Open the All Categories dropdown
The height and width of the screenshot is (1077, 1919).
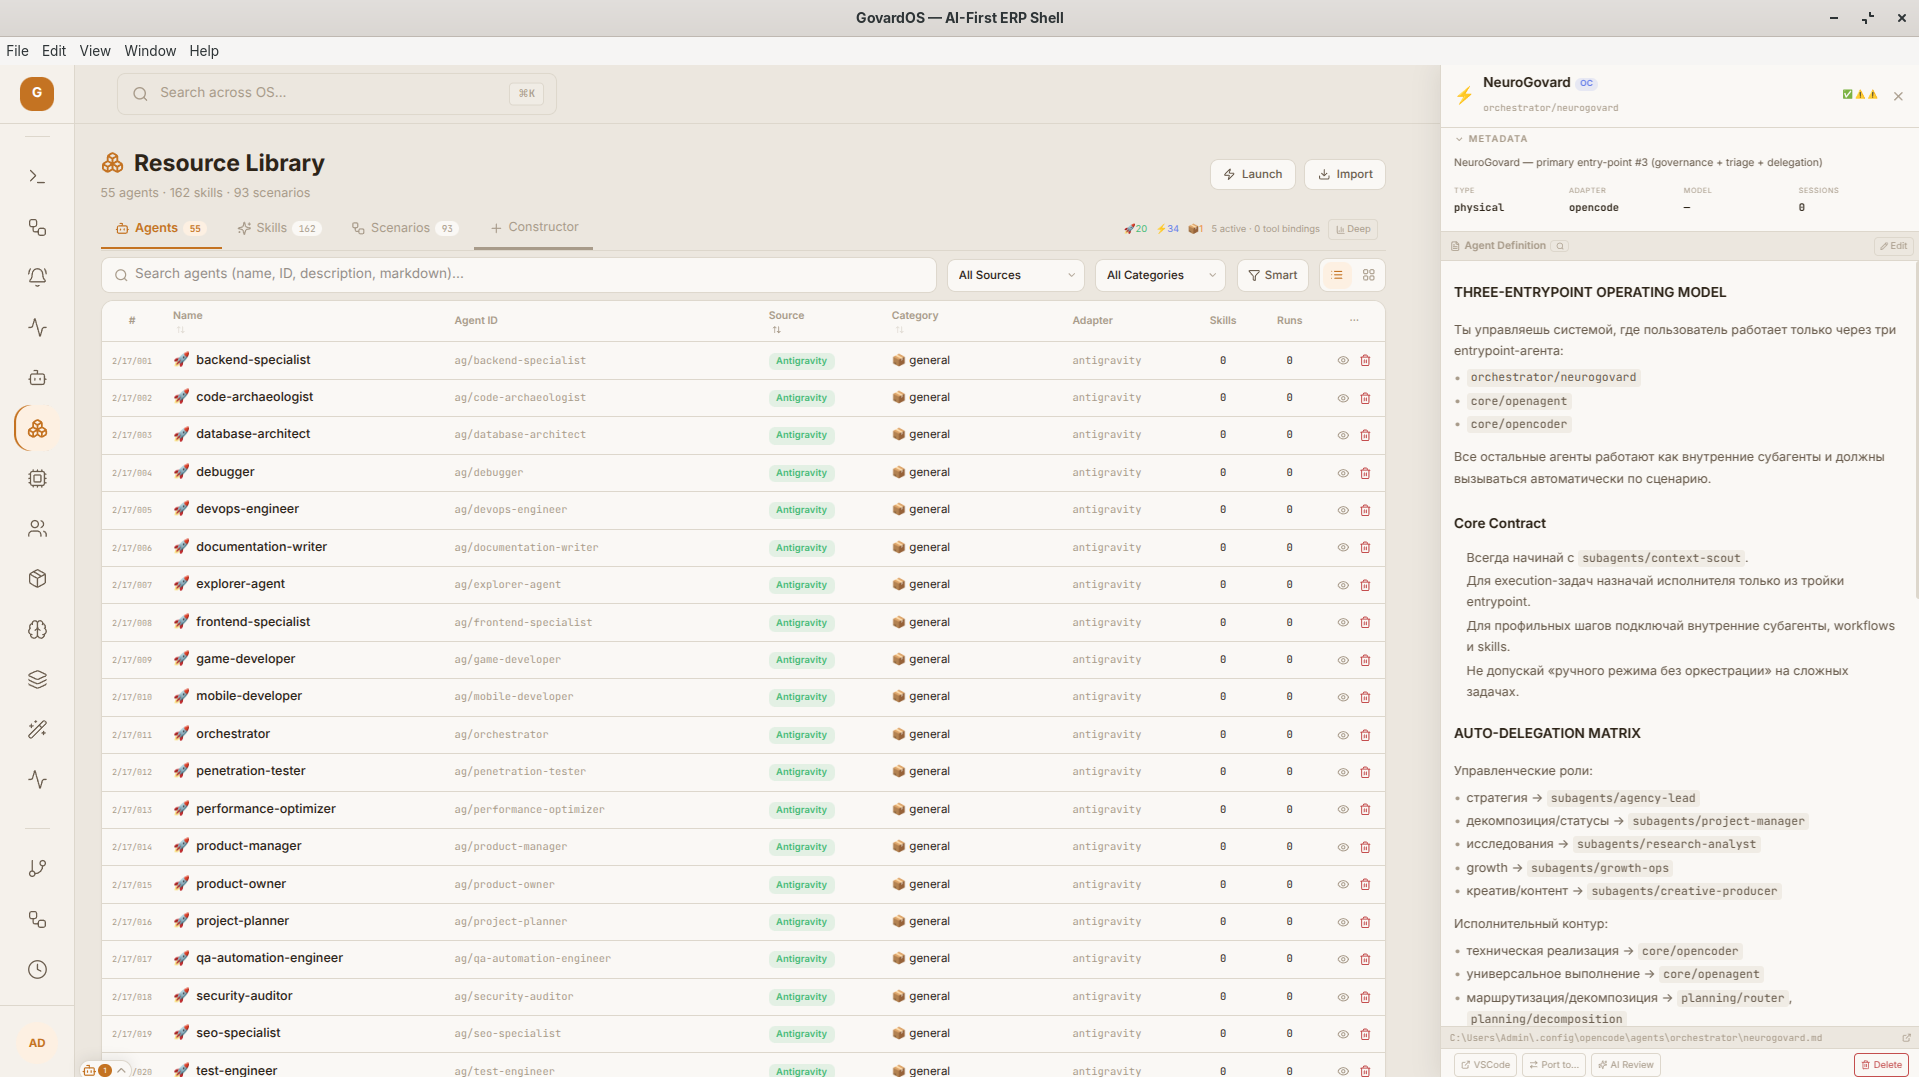point(1160,275)
